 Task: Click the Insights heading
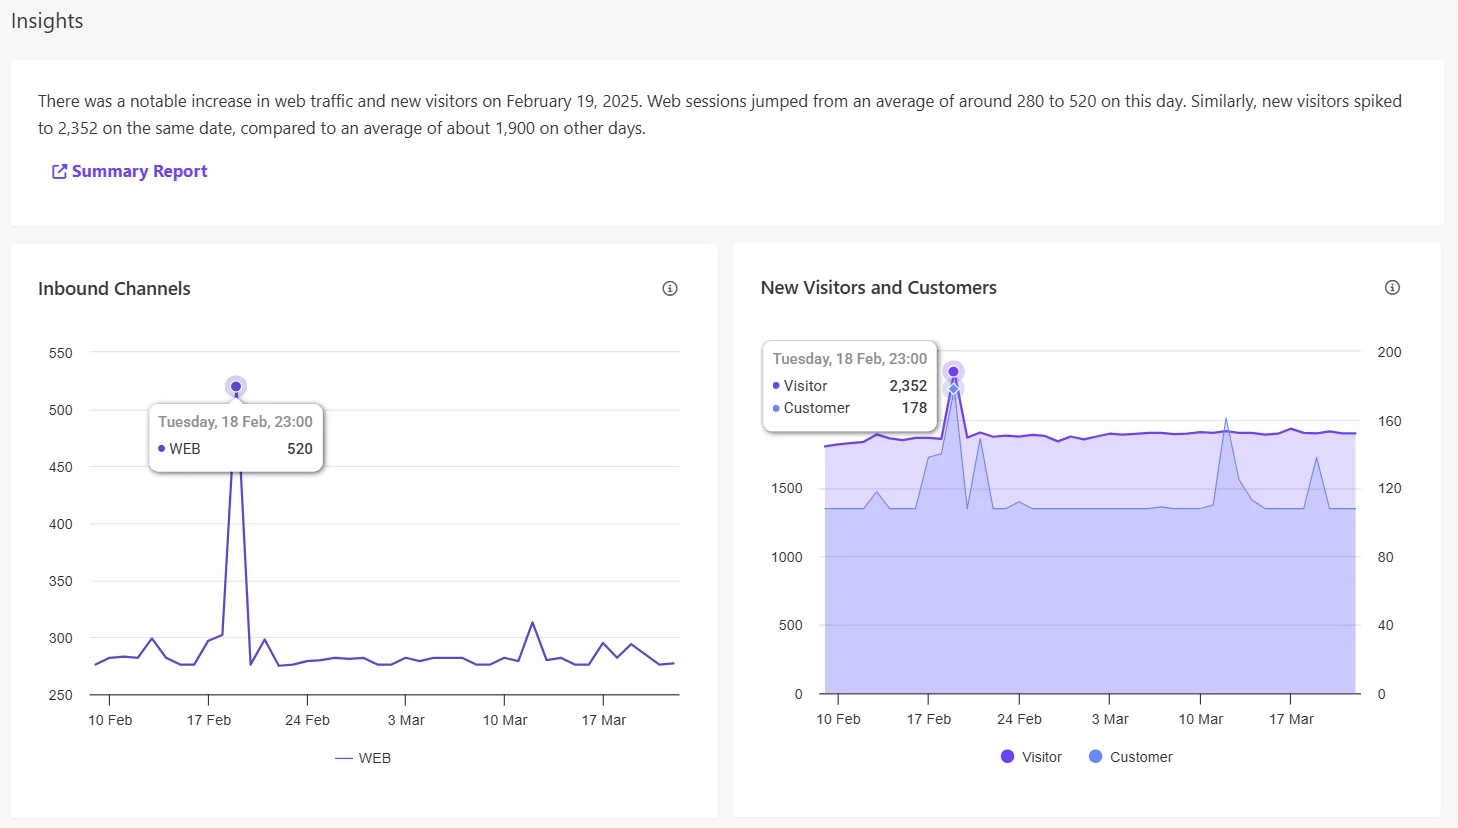(47, 21)
